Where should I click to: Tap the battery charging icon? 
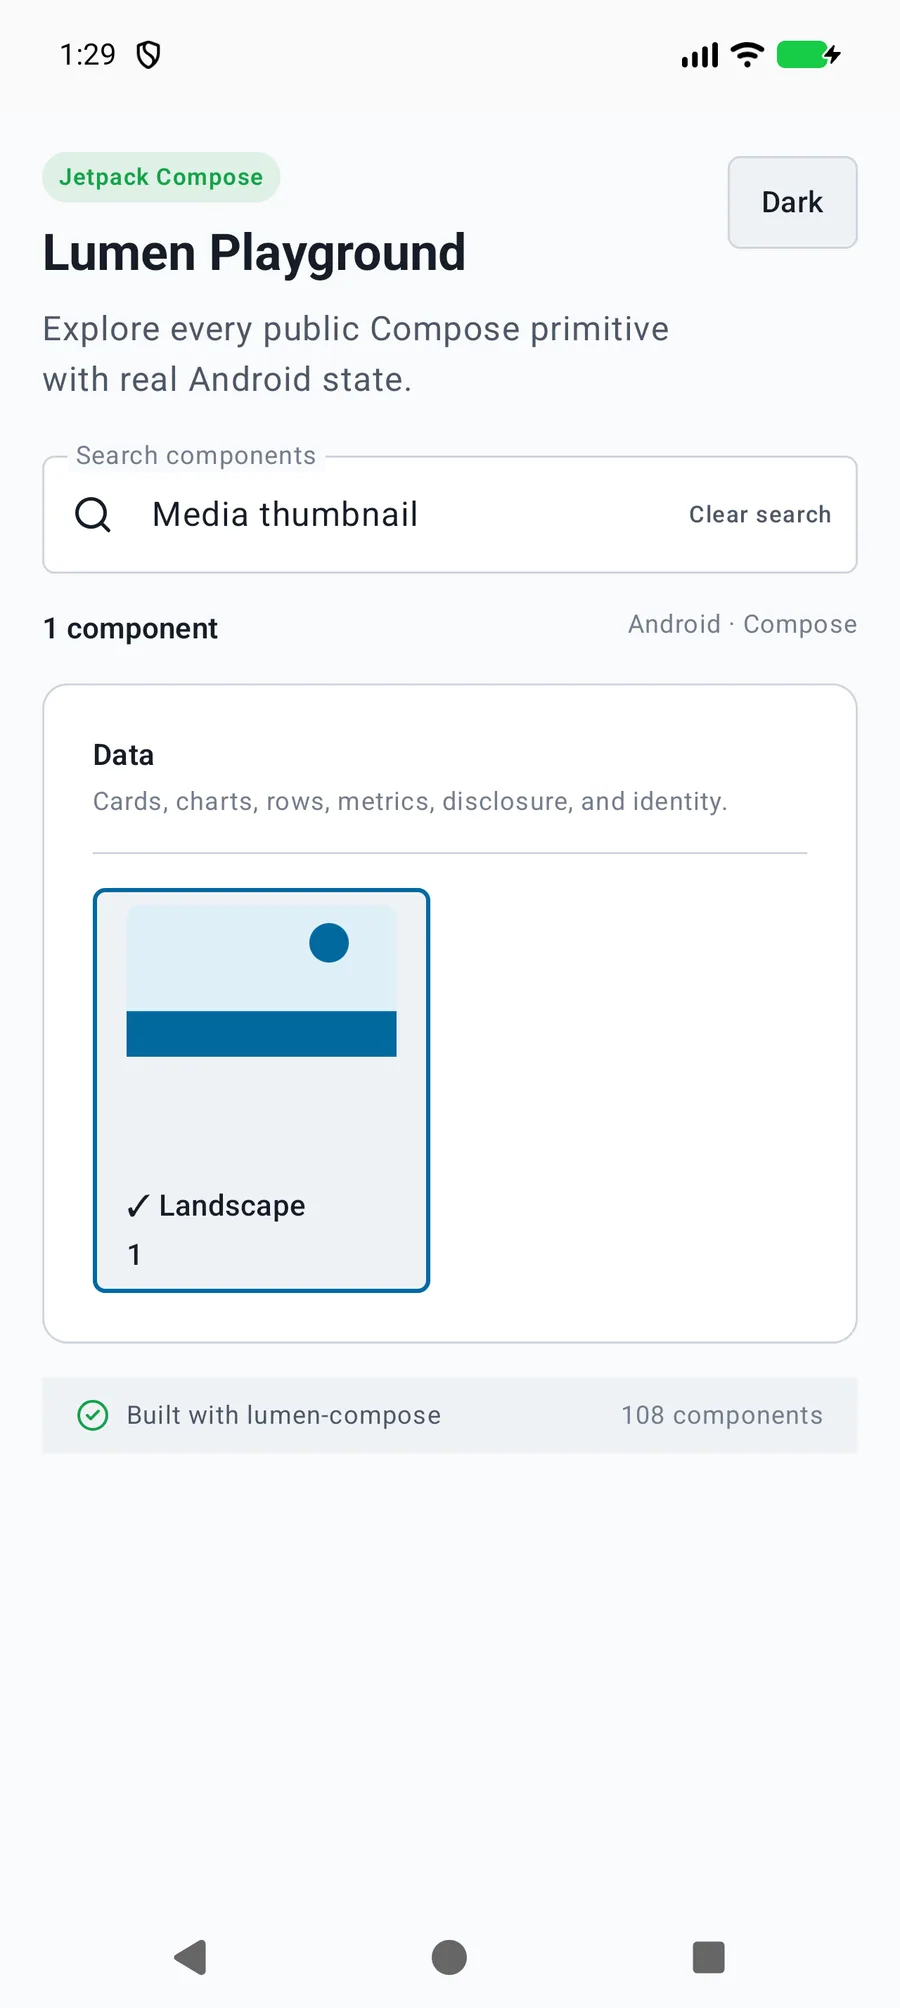coord(809,54)
